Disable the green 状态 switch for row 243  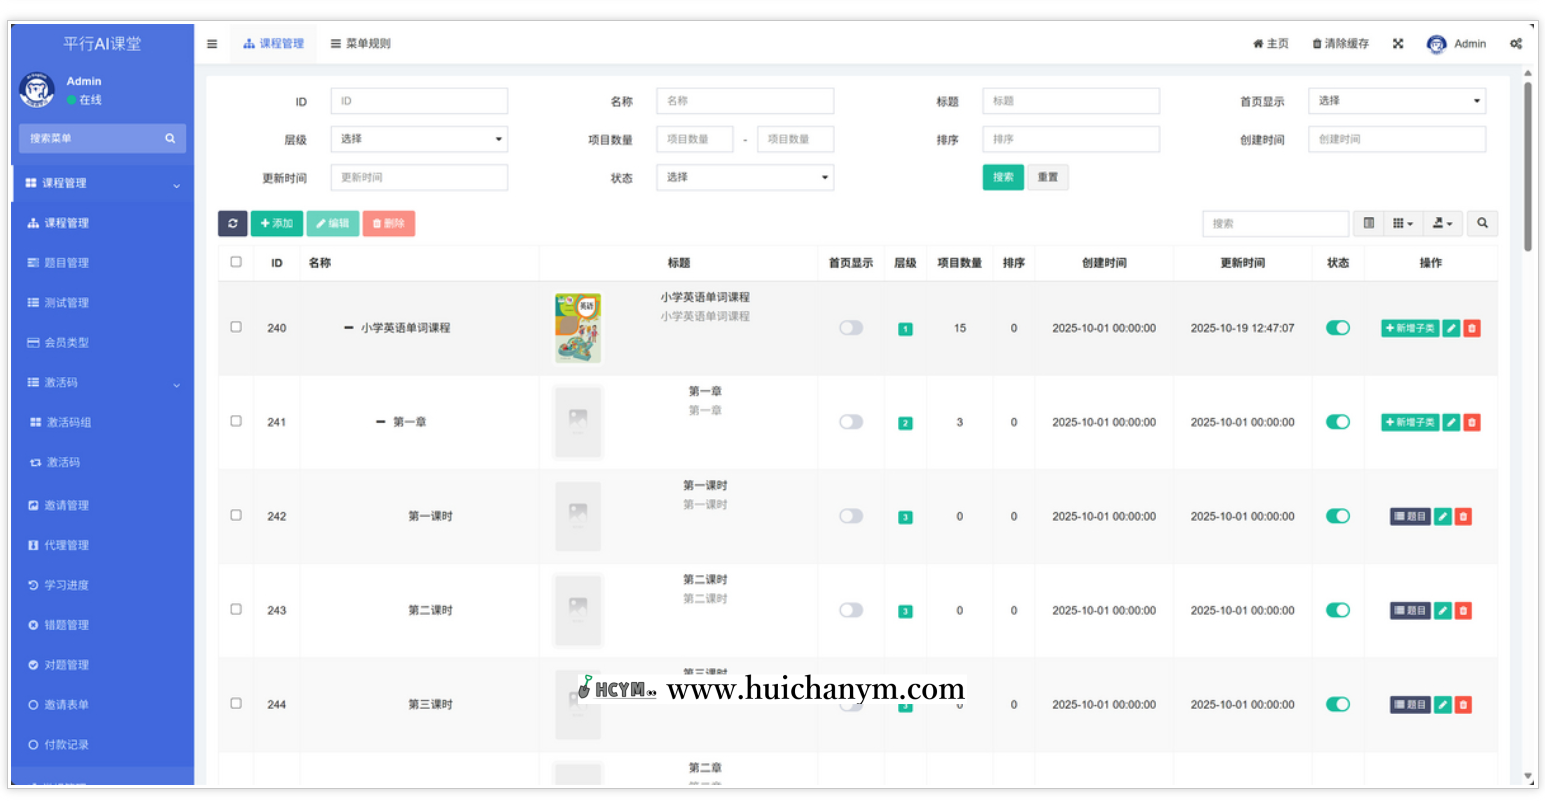click(1337, 610)
